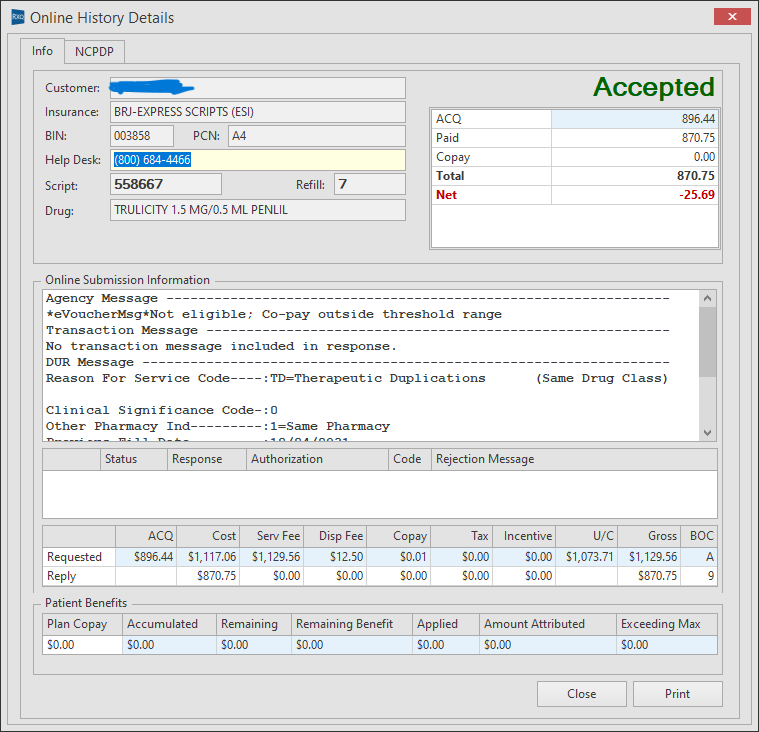Click the Insurance field showing BRJ-EXPRESS SCRIPTS
The image size is (759, 732).
pyautogui.click(x=258, y=112)
